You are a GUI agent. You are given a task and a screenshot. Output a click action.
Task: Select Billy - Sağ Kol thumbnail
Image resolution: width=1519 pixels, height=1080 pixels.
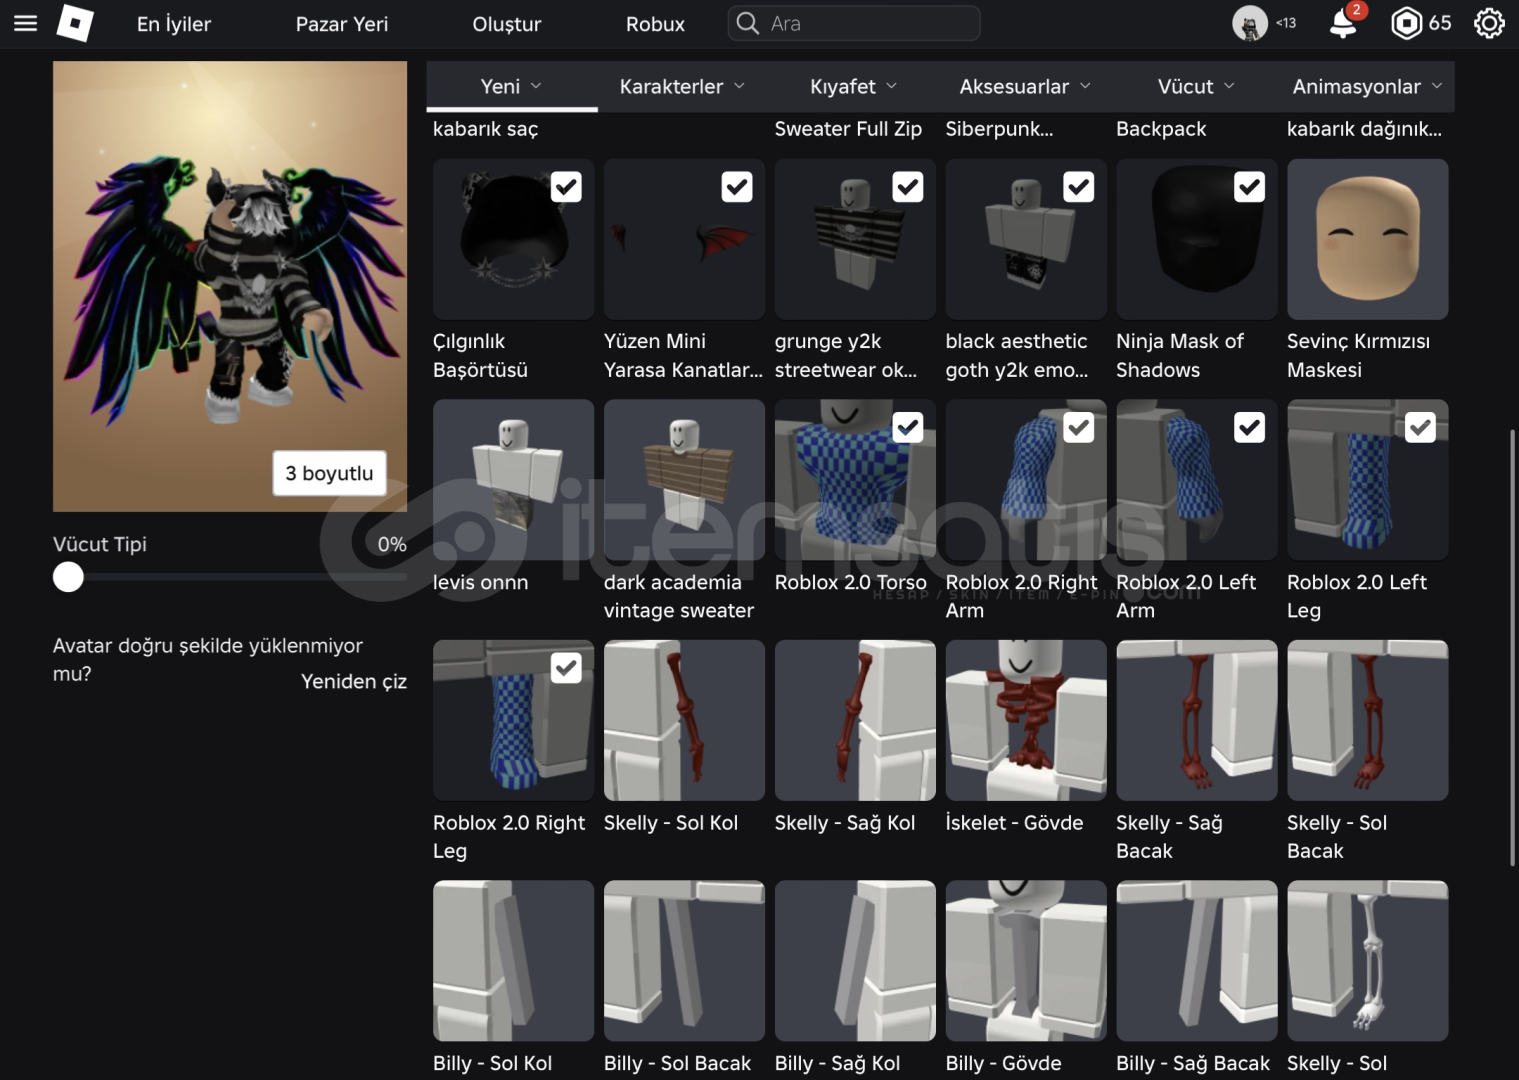click(x=855, y=961)
